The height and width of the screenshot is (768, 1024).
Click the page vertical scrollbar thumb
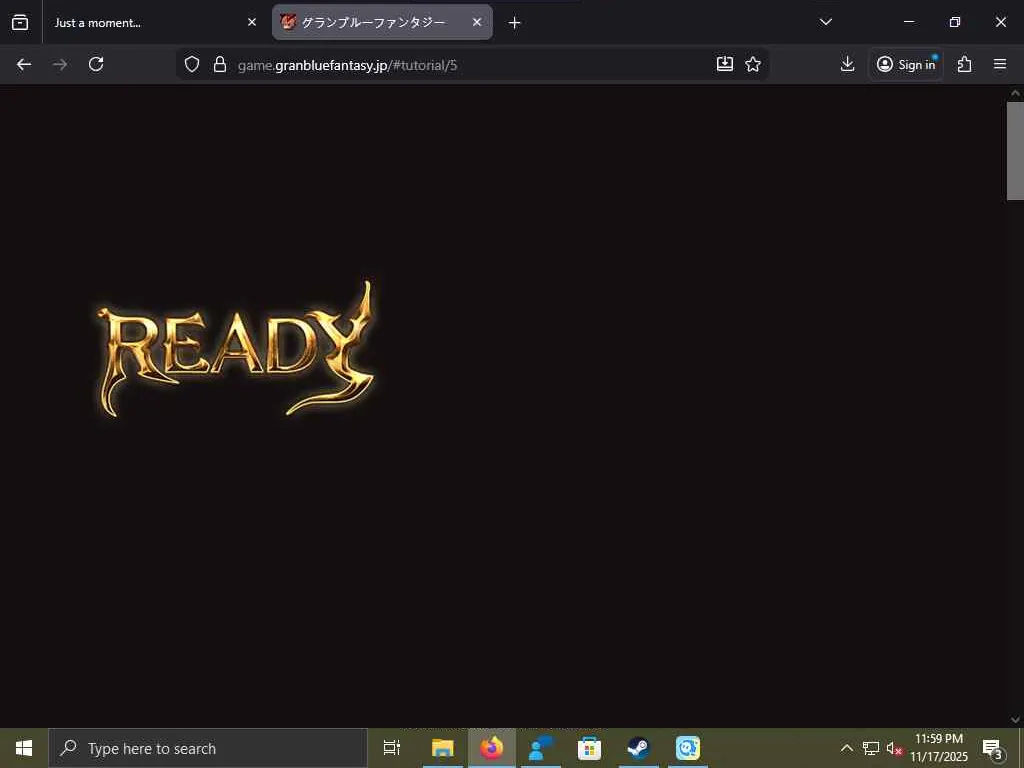pyautogui.click(x=1015, y=151)
